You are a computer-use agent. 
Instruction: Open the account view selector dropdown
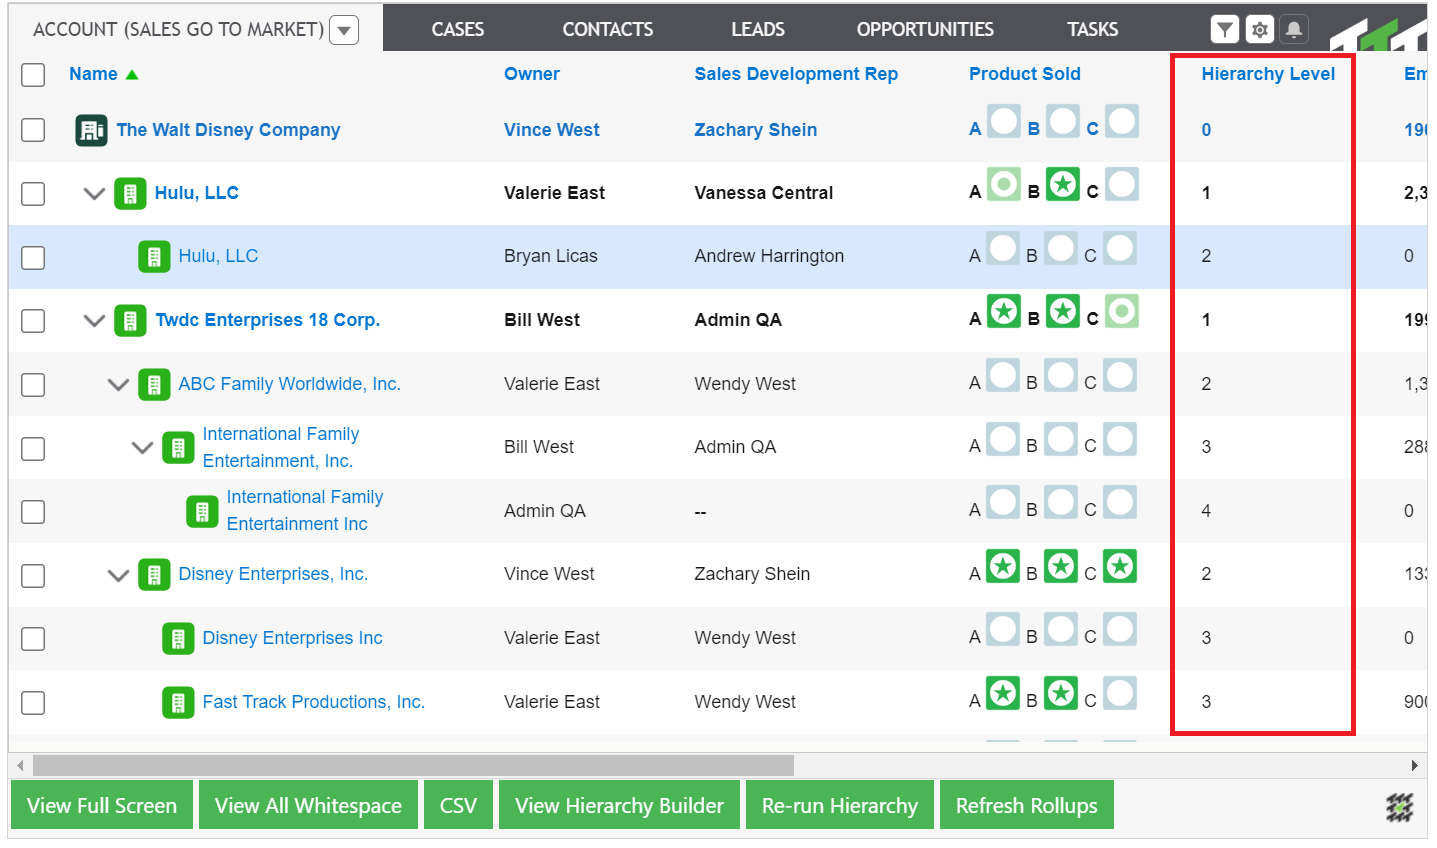[343, 29]
